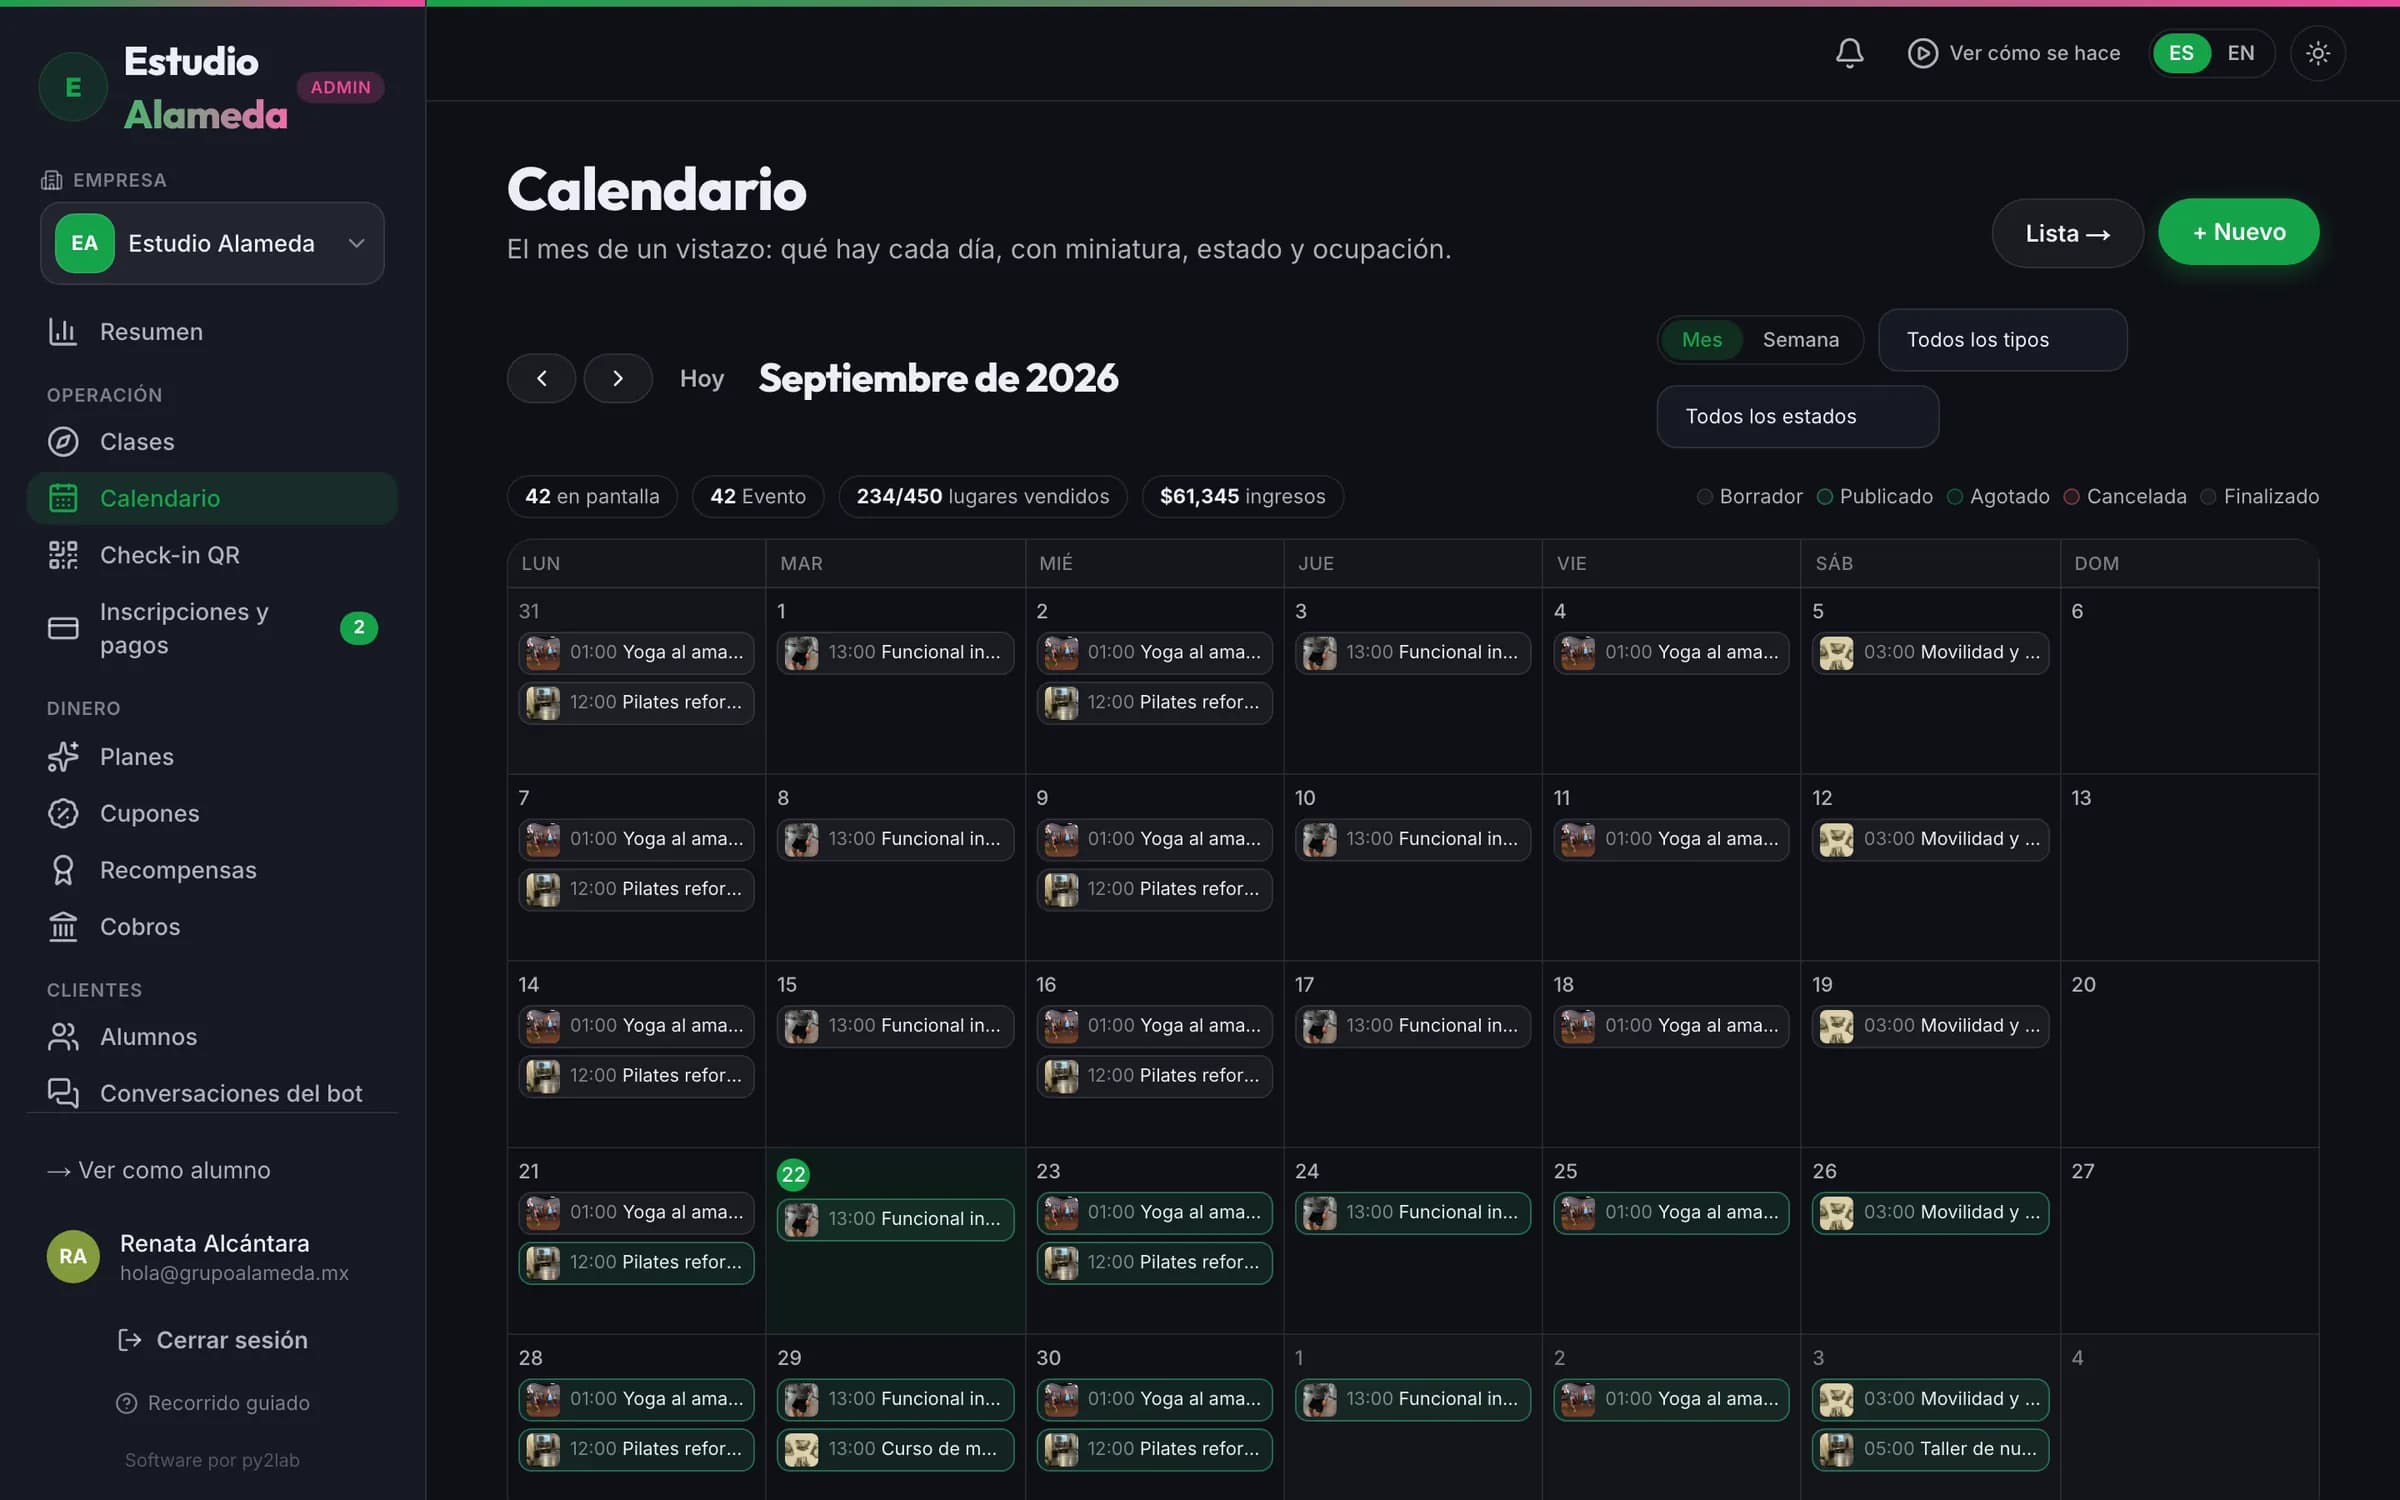Image resolution: width=2400 pixels, height=1500 pixels.
Task: Open the Software por py2lab link
Action: (212, 1460)
